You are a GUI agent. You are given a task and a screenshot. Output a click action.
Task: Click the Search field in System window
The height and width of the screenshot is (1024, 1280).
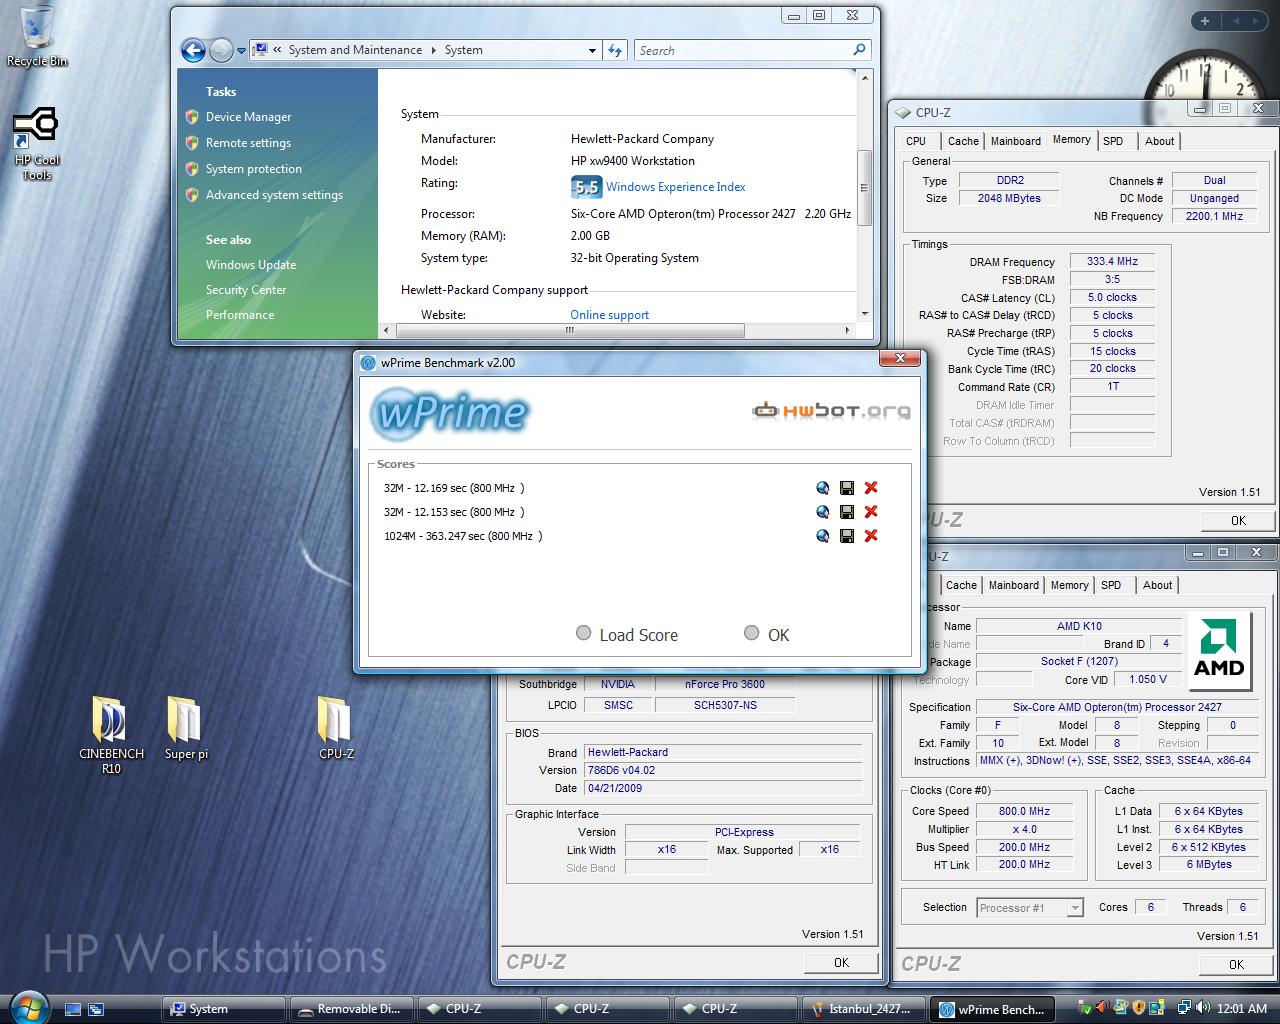pyautogui.click(x=742, y=50)
